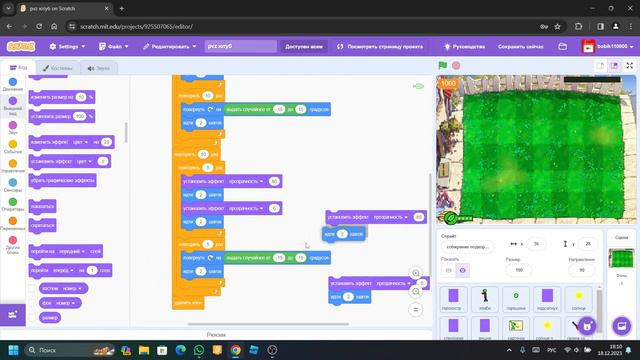Select the Управление blocks category
This screenshot has height=360, width=640.
point(13,166)
